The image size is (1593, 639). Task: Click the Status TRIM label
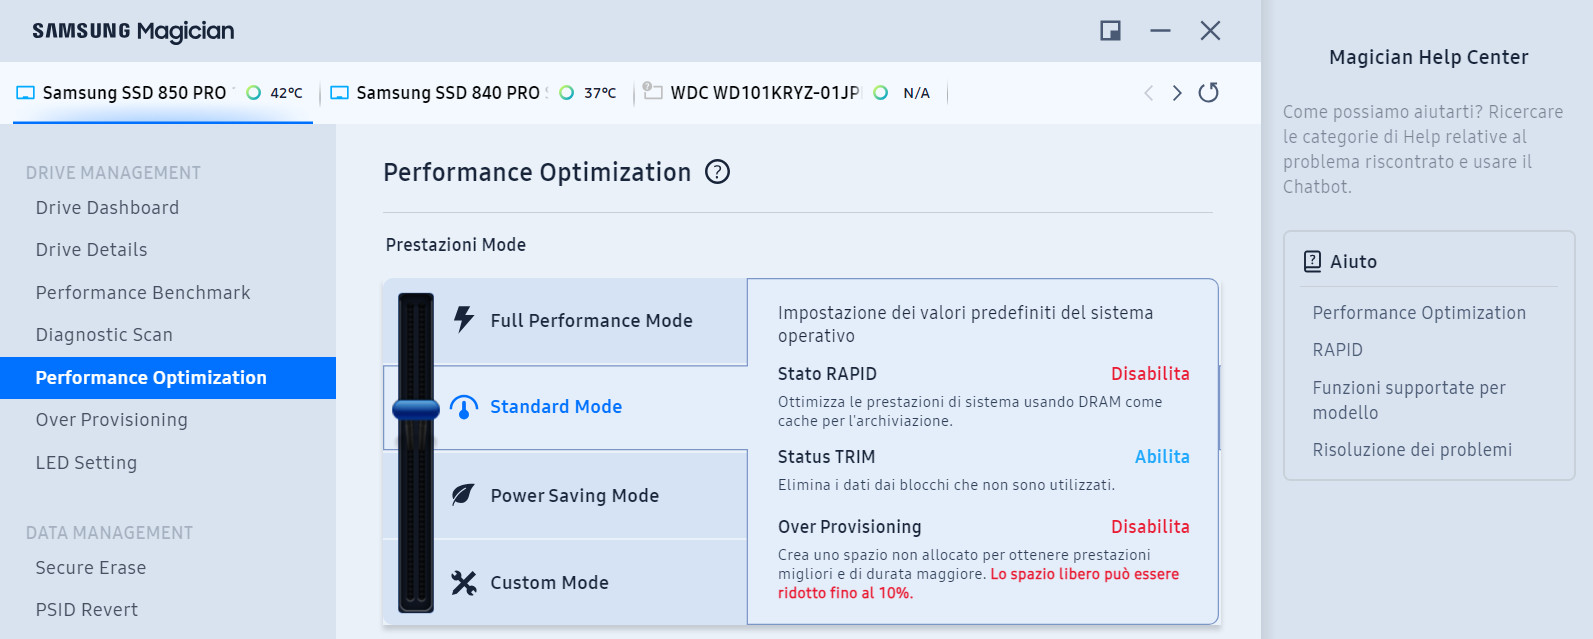(x=826, y=457)
